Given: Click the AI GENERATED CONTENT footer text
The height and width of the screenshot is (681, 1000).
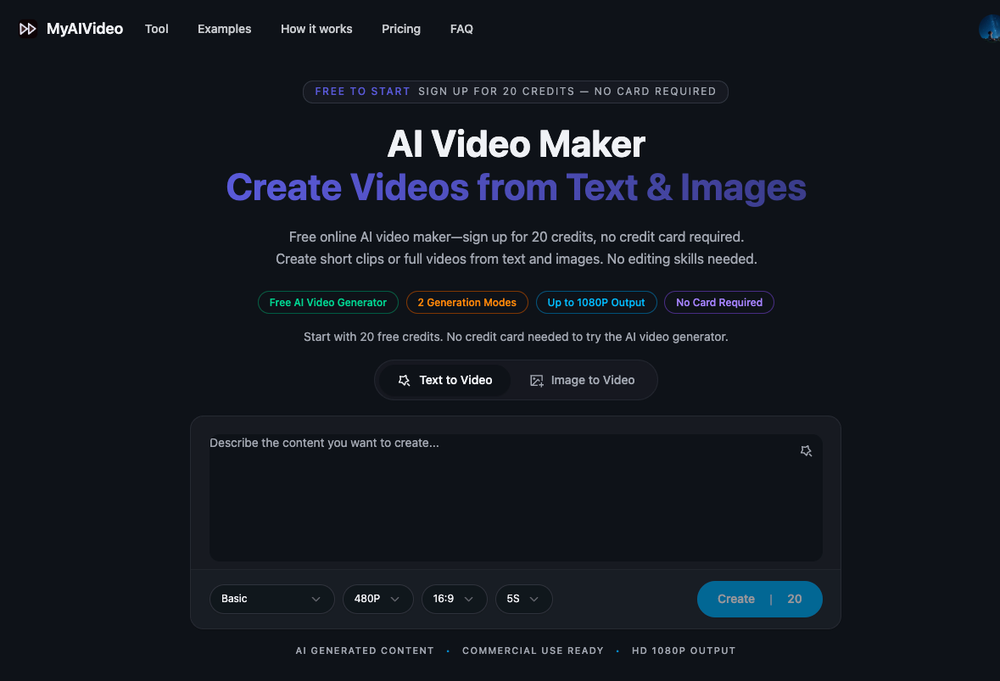Looking at the screenshot, I should (x=364, y=650).
